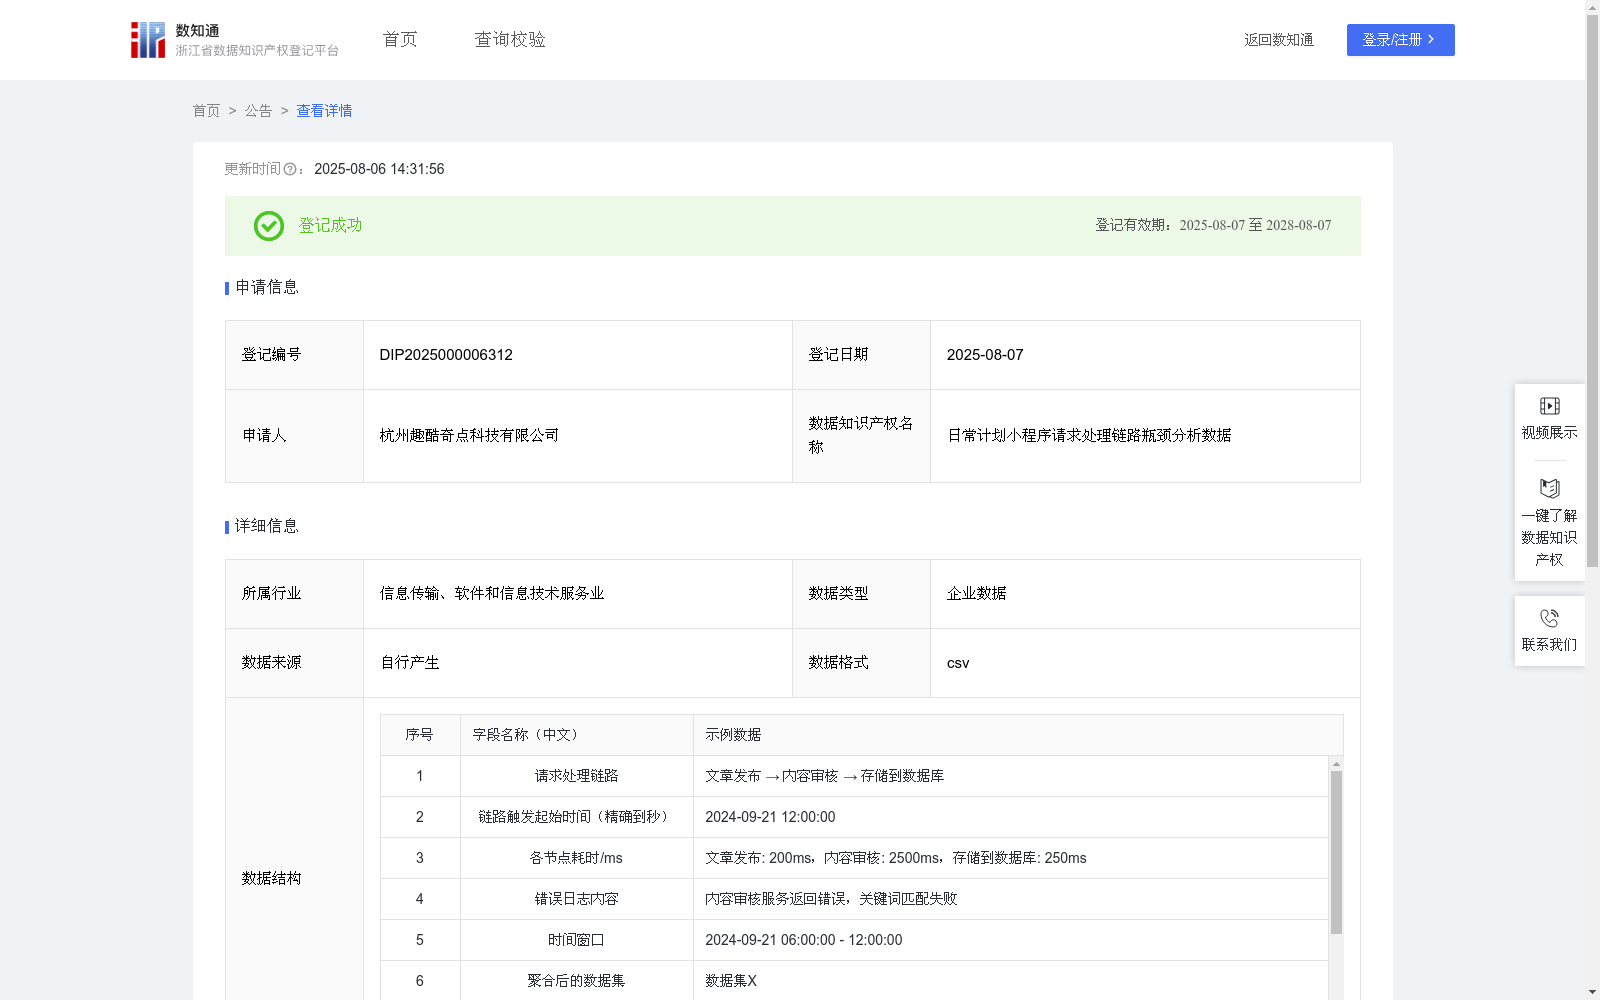Select the data type 企业数据

coord(977,594)
